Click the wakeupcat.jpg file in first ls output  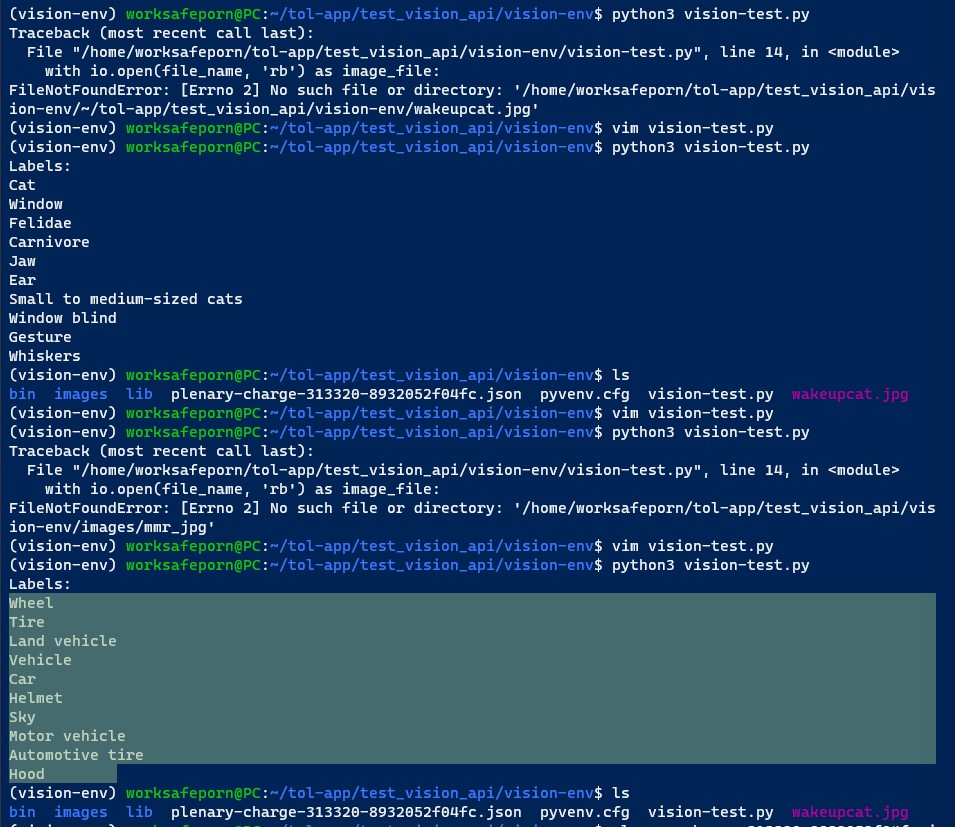(x=850, y=395)
